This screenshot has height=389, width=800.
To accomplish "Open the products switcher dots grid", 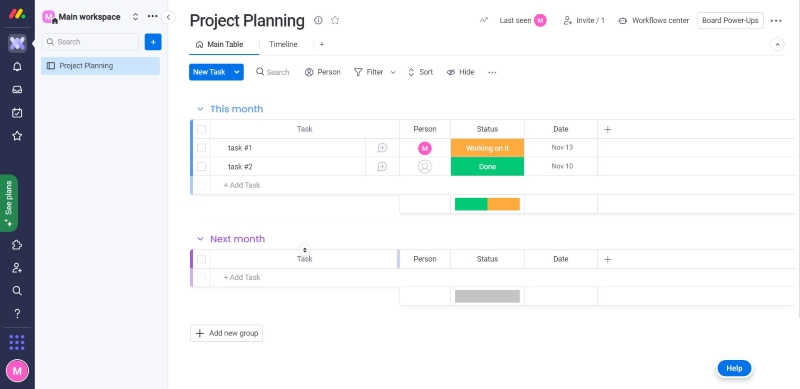I will [17, 343].
